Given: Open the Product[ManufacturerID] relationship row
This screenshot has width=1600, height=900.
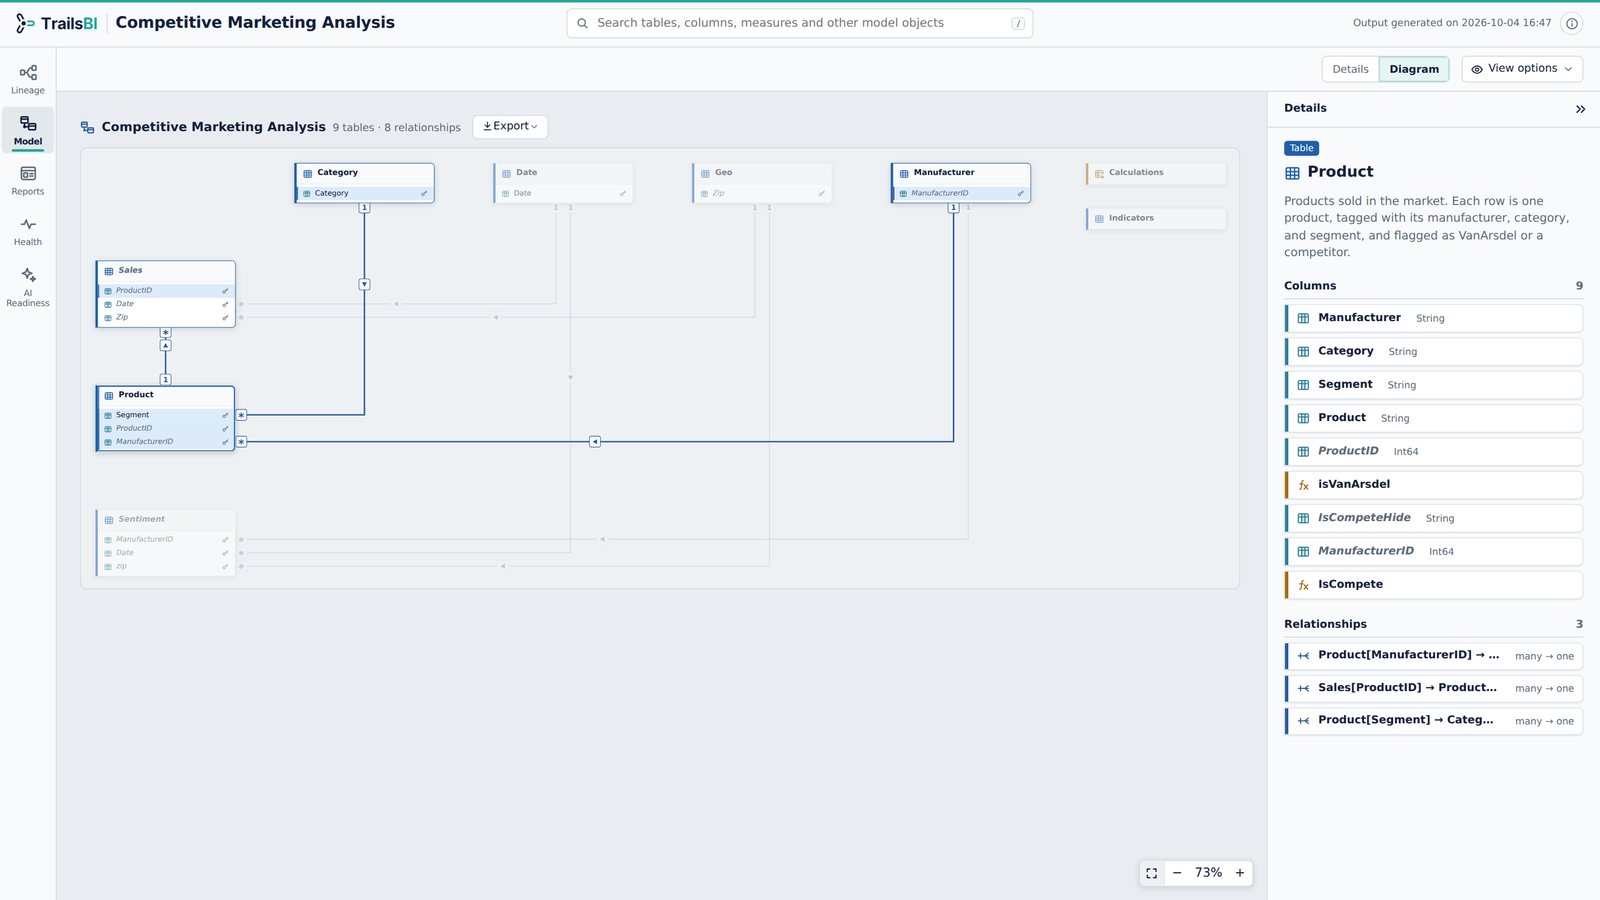Looking at the screenshot, I should 1433,656.
